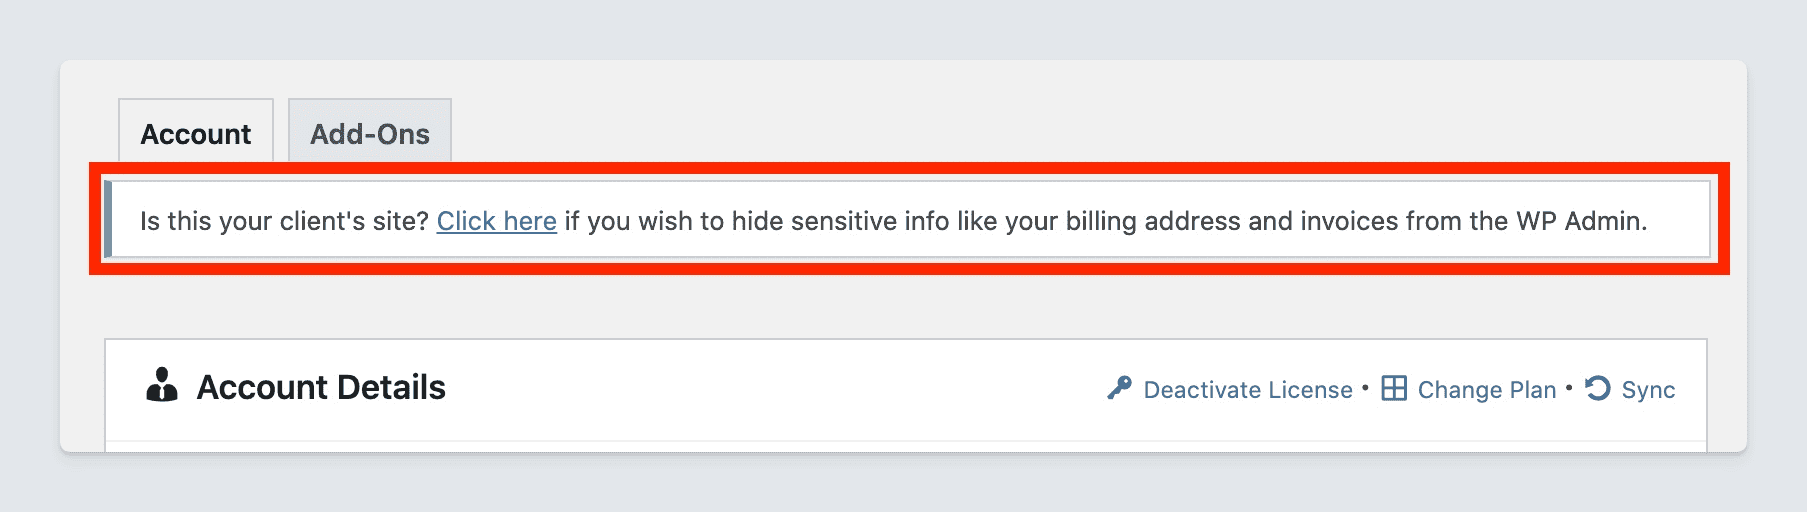Image resolution: width=1807 pixels, height=512 pixels.
Task: Click the key icon beside Deactivate License
Action: pos(1119,388)
